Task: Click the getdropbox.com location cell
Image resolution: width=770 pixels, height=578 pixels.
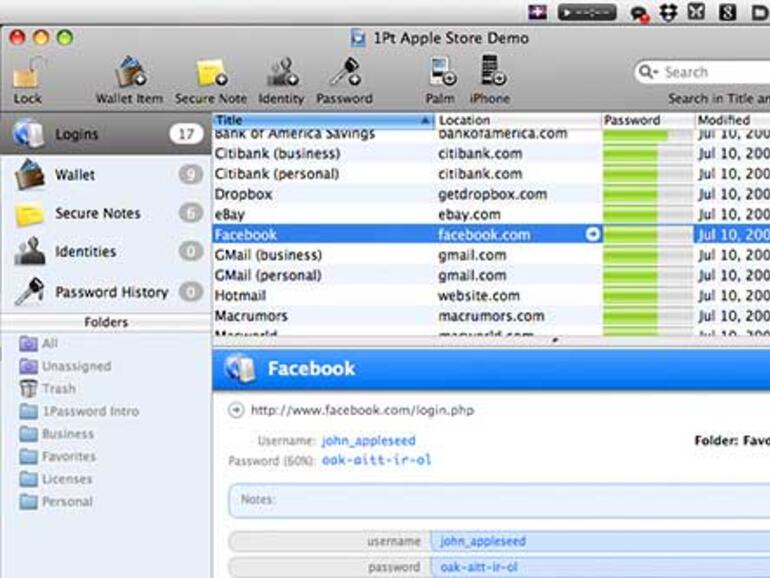Action: click(x=493, y=194)
